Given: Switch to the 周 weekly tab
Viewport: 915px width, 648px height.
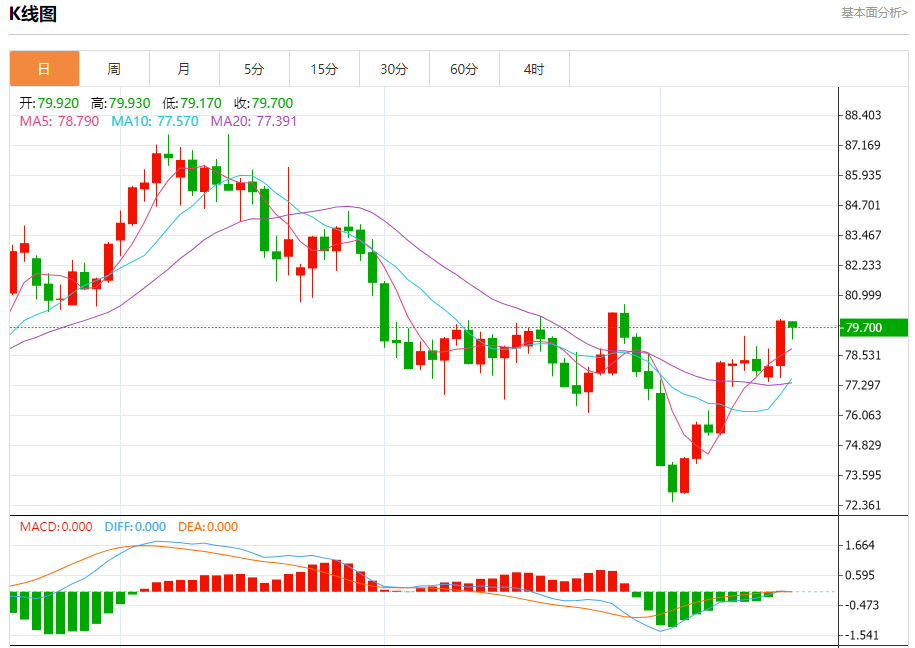Looking at the screenshot, I should [114, 69].
